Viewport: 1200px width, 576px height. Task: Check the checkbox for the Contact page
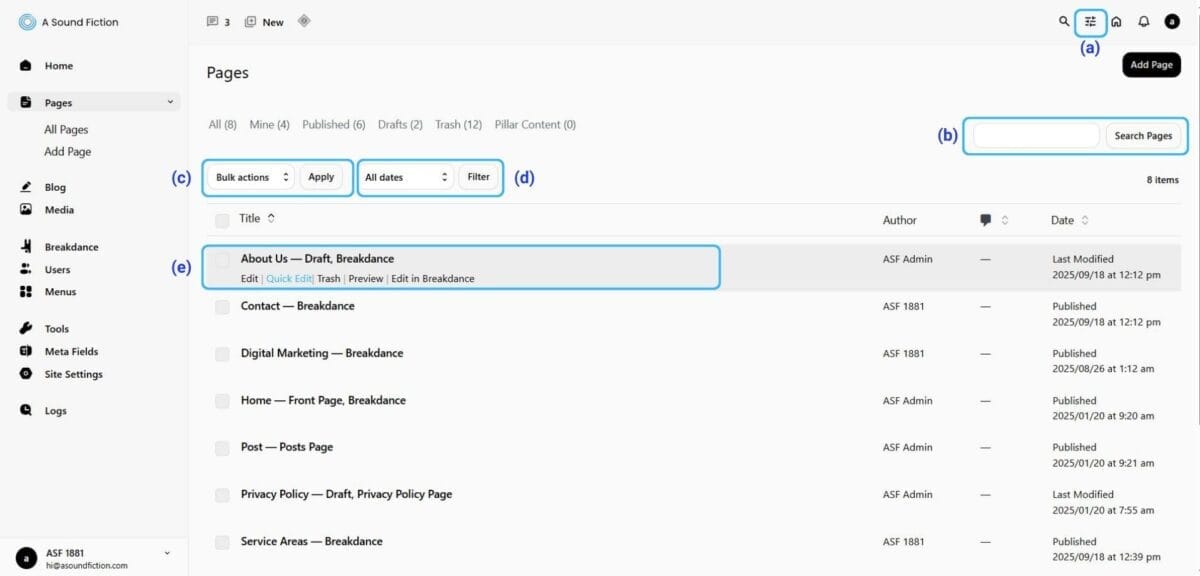222,307
